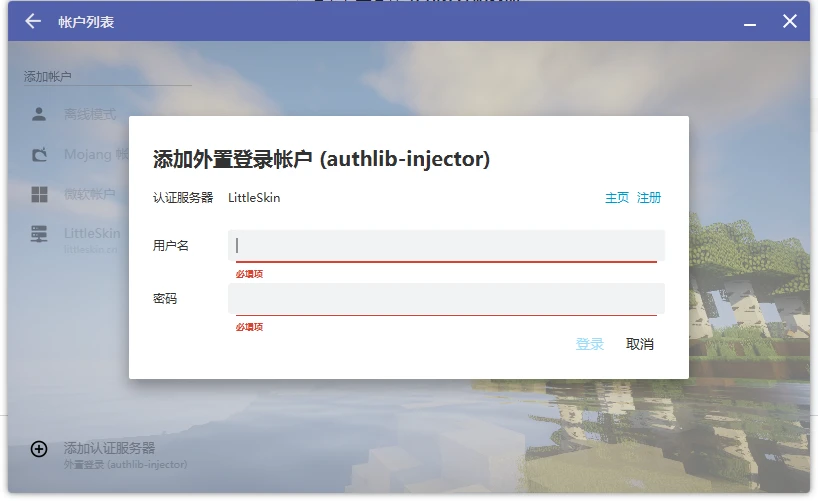Click the plus icon for 添加认证服务器

tap(39, 449)
